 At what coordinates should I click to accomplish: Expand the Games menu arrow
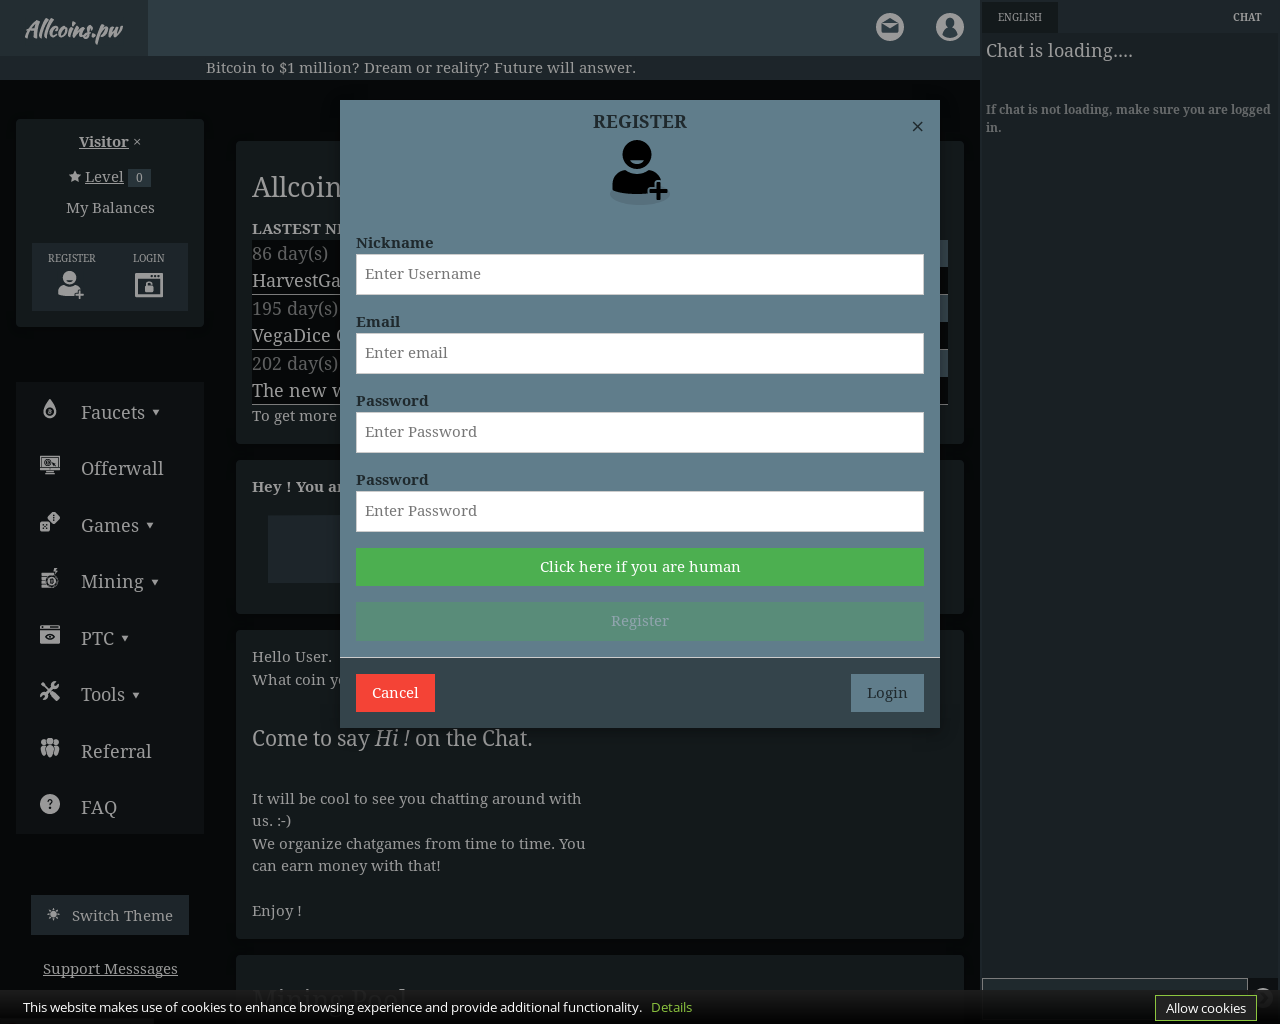pos(150,526)
